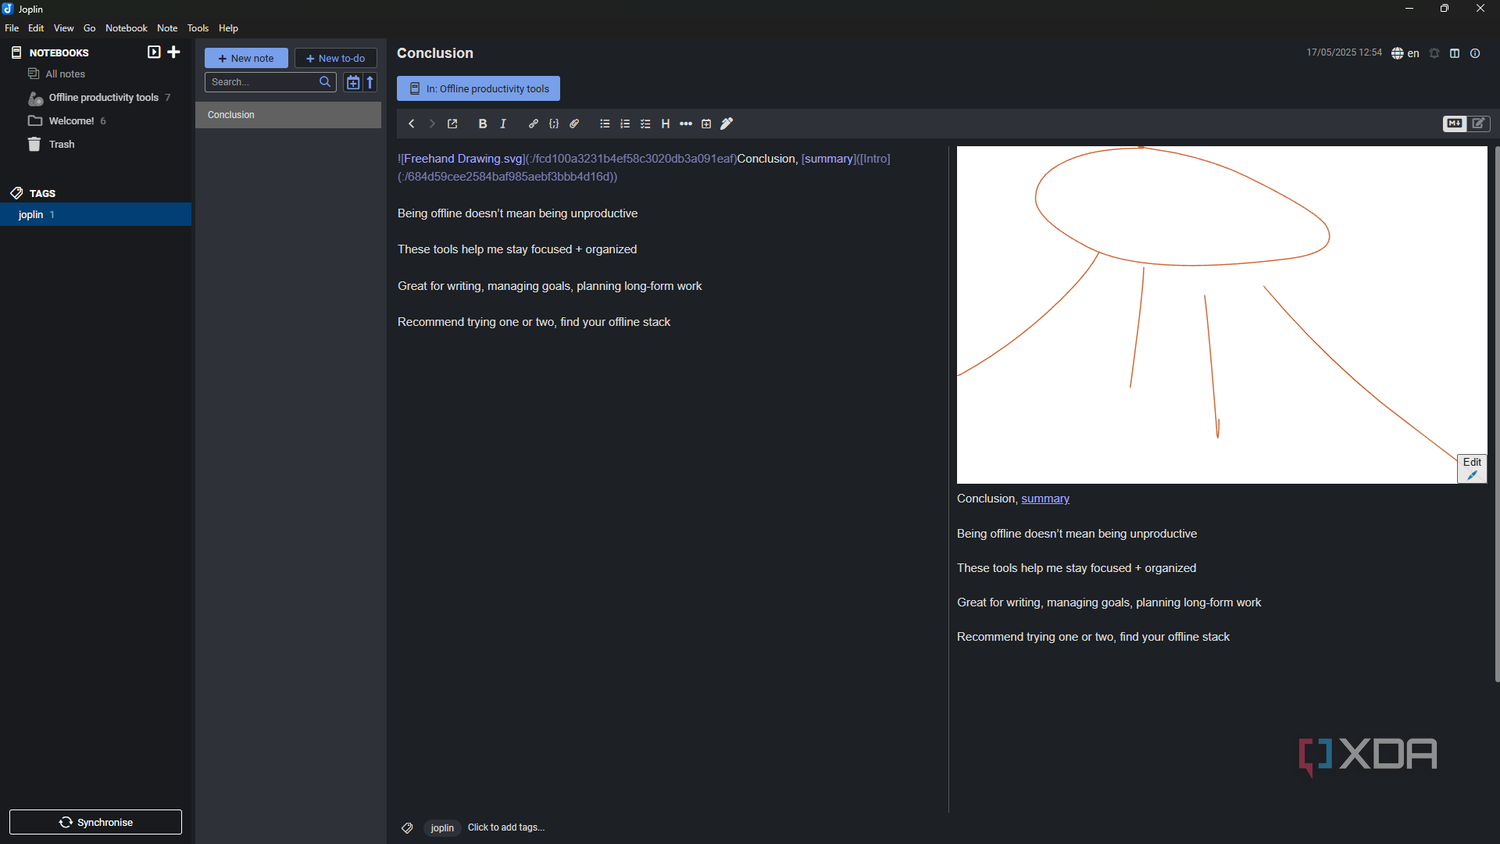Toggle the editor layout split view
Screen dimensions: 1500x844
[1455, 53]
